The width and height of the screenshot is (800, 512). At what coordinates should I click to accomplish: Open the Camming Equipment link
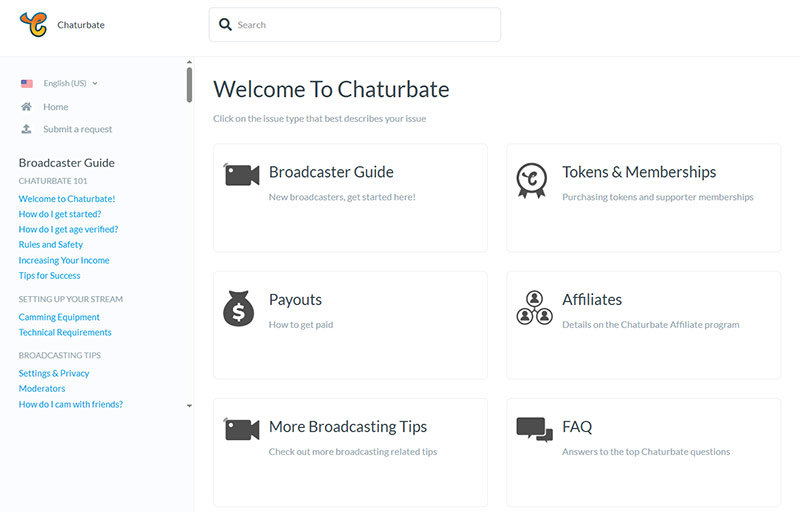[x=59, y=317]
